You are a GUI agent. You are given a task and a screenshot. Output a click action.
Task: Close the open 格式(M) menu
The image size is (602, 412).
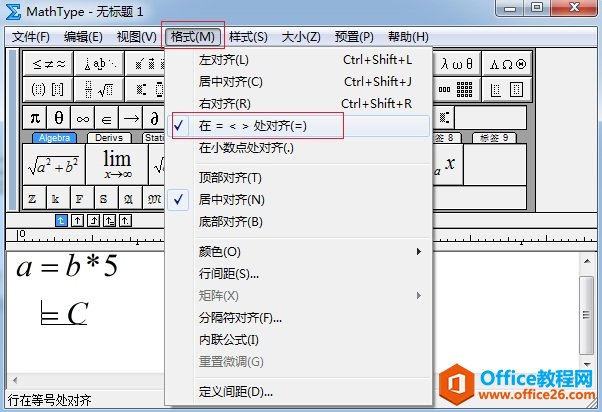tap(193, 37)
